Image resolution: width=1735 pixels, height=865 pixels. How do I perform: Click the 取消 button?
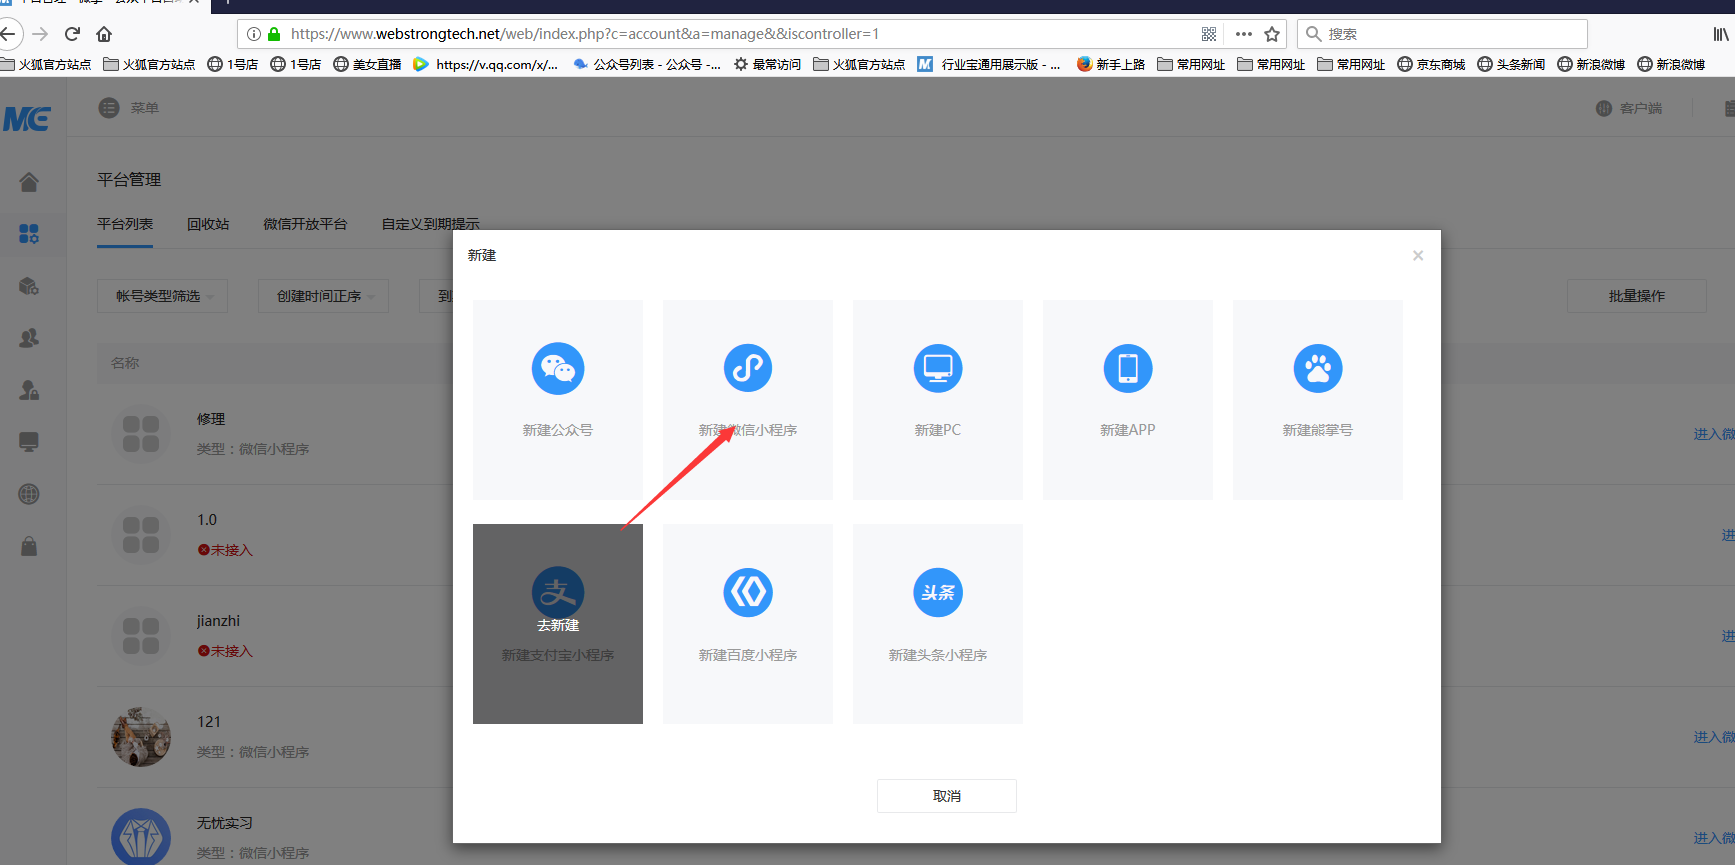pos(947,796)
